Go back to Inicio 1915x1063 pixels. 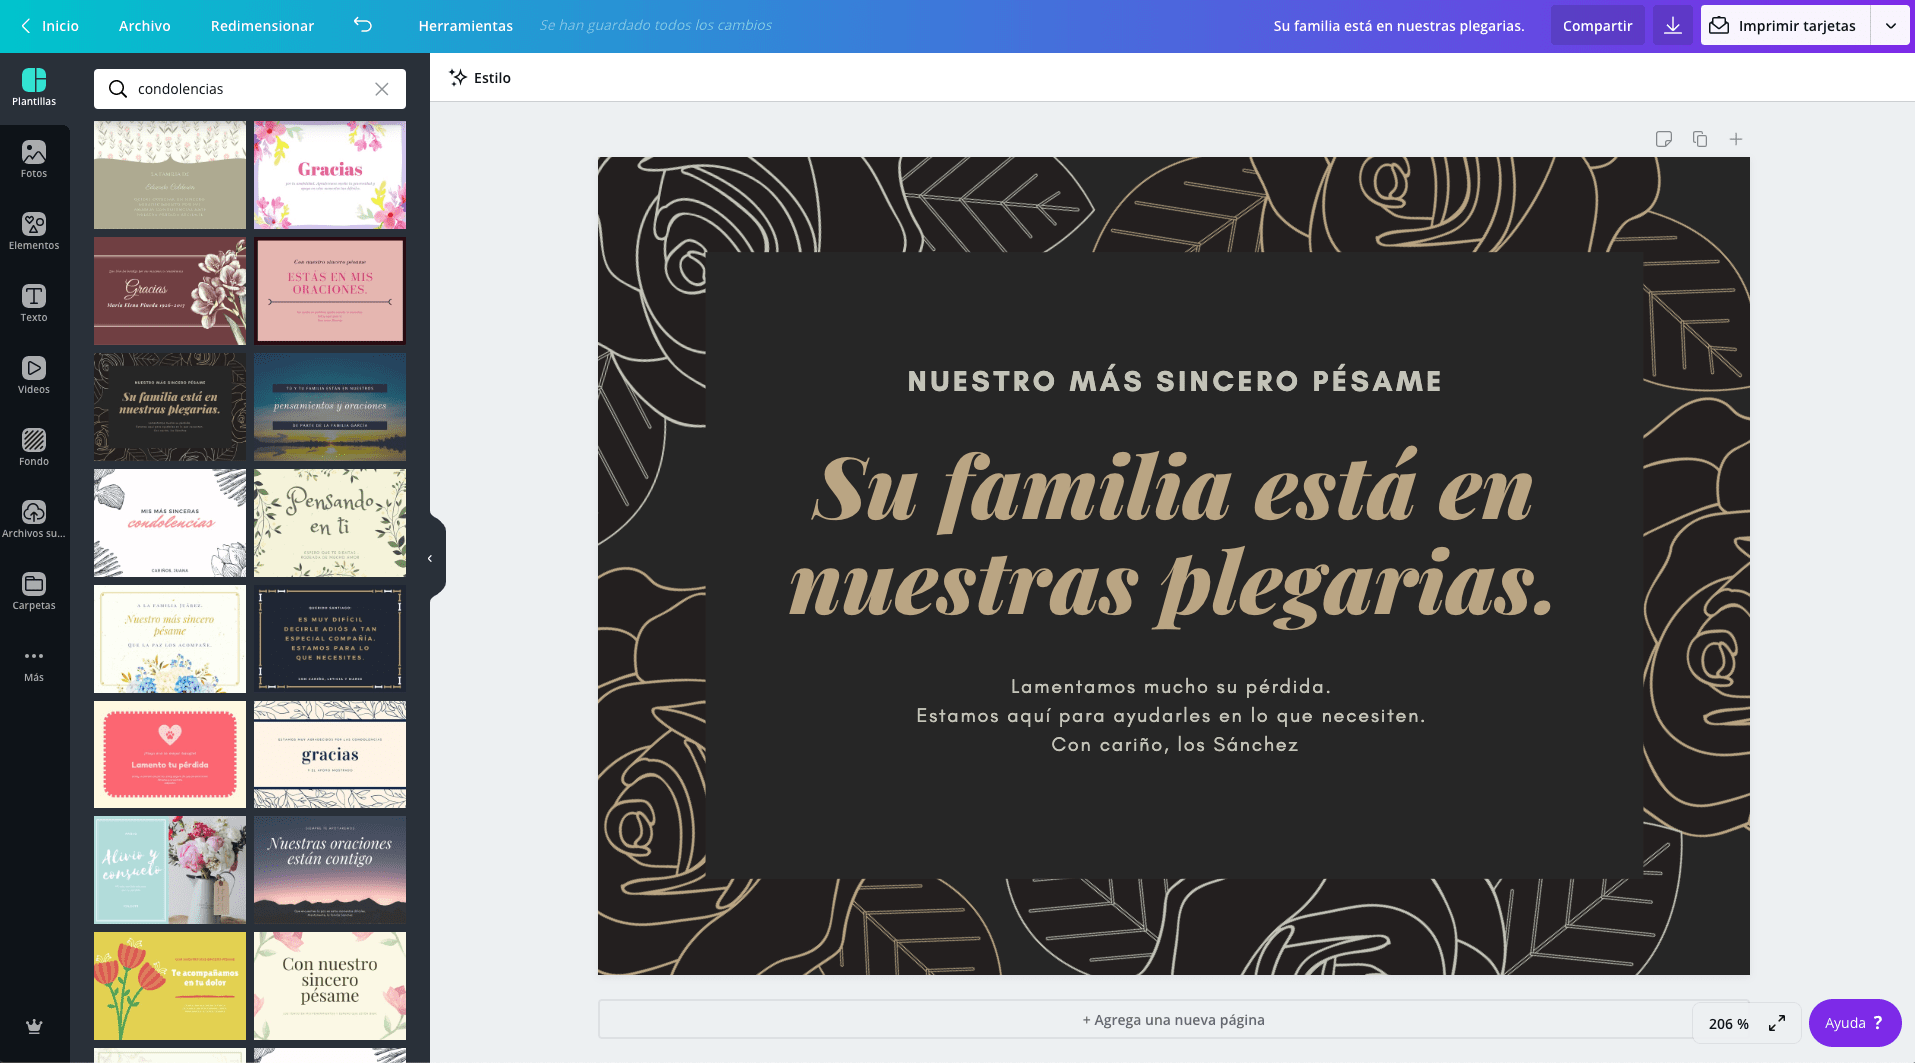coord(50,26)
